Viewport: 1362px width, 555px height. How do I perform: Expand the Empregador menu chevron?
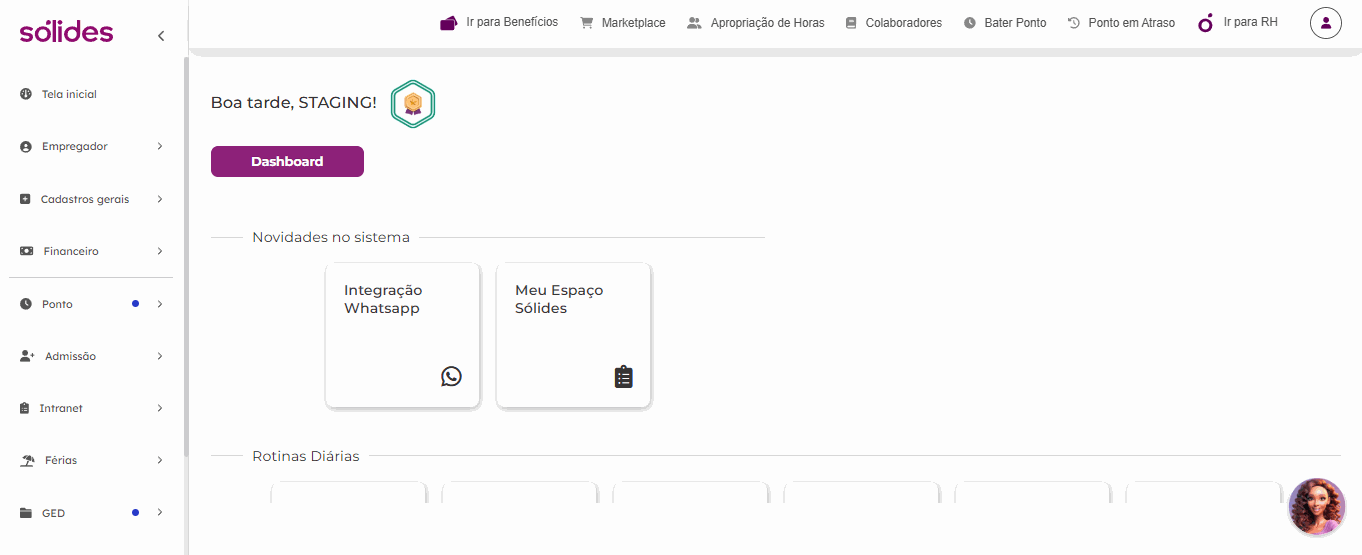point(160,147)
